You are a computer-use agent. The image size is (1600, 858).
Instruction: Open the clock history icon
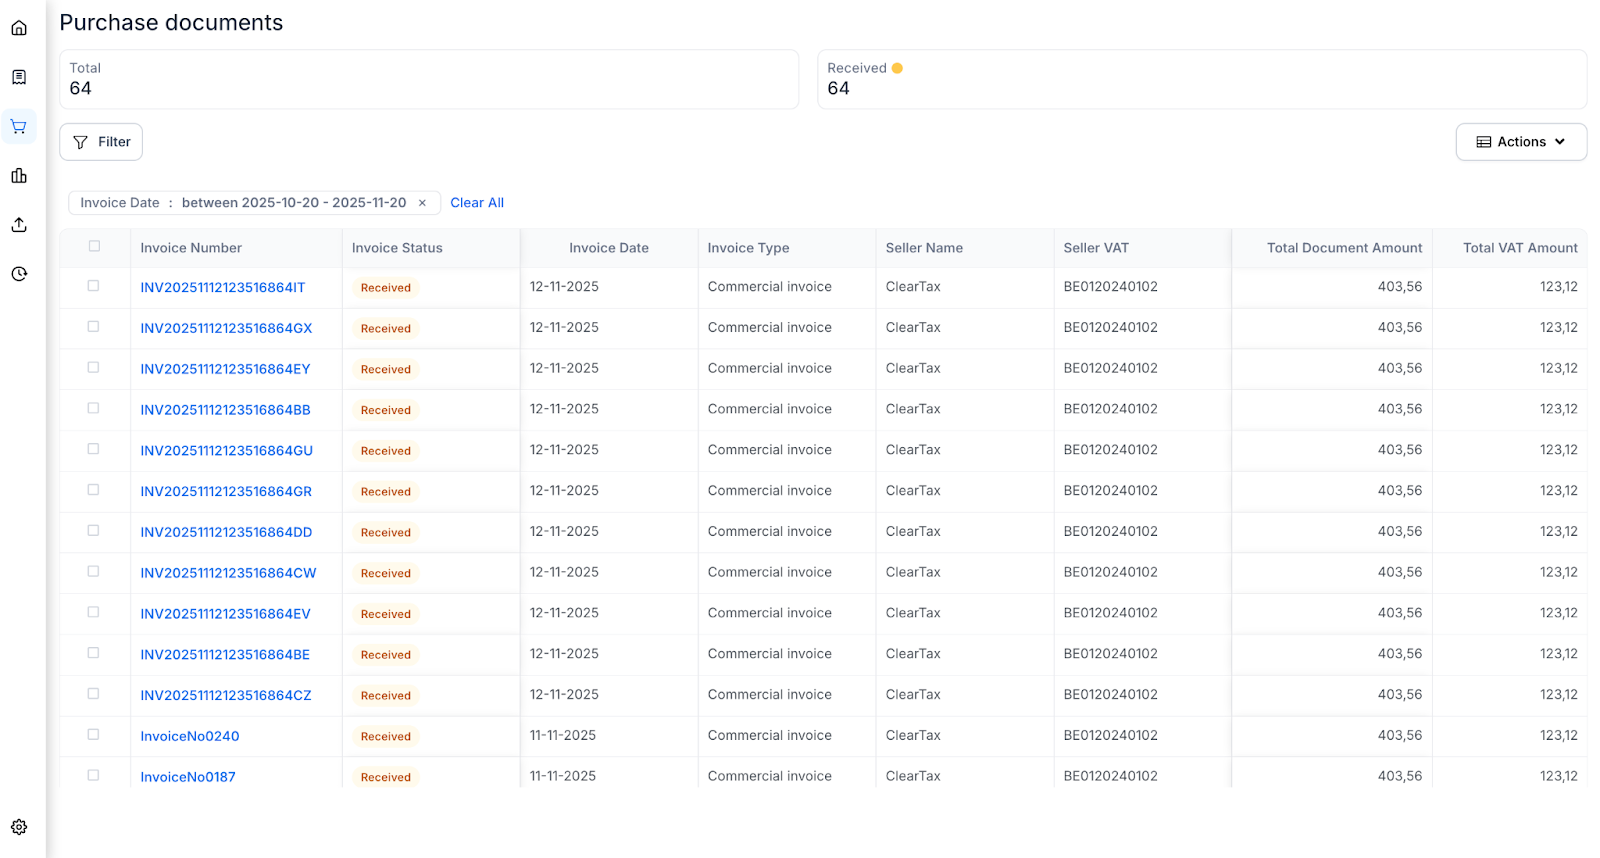point(19,274)
